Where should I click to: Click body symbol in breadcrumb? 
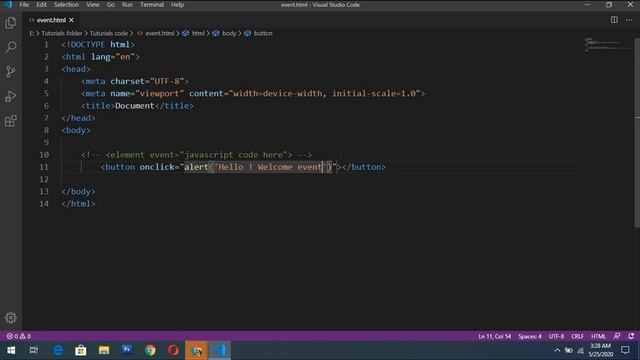(229, 33)
